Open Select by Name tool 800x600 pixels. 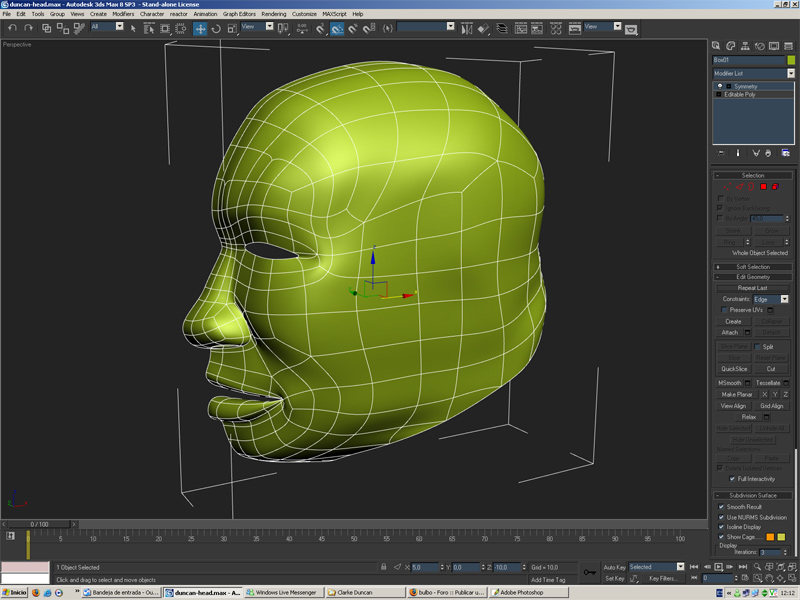pyautogui.click(x=149, y=29)
